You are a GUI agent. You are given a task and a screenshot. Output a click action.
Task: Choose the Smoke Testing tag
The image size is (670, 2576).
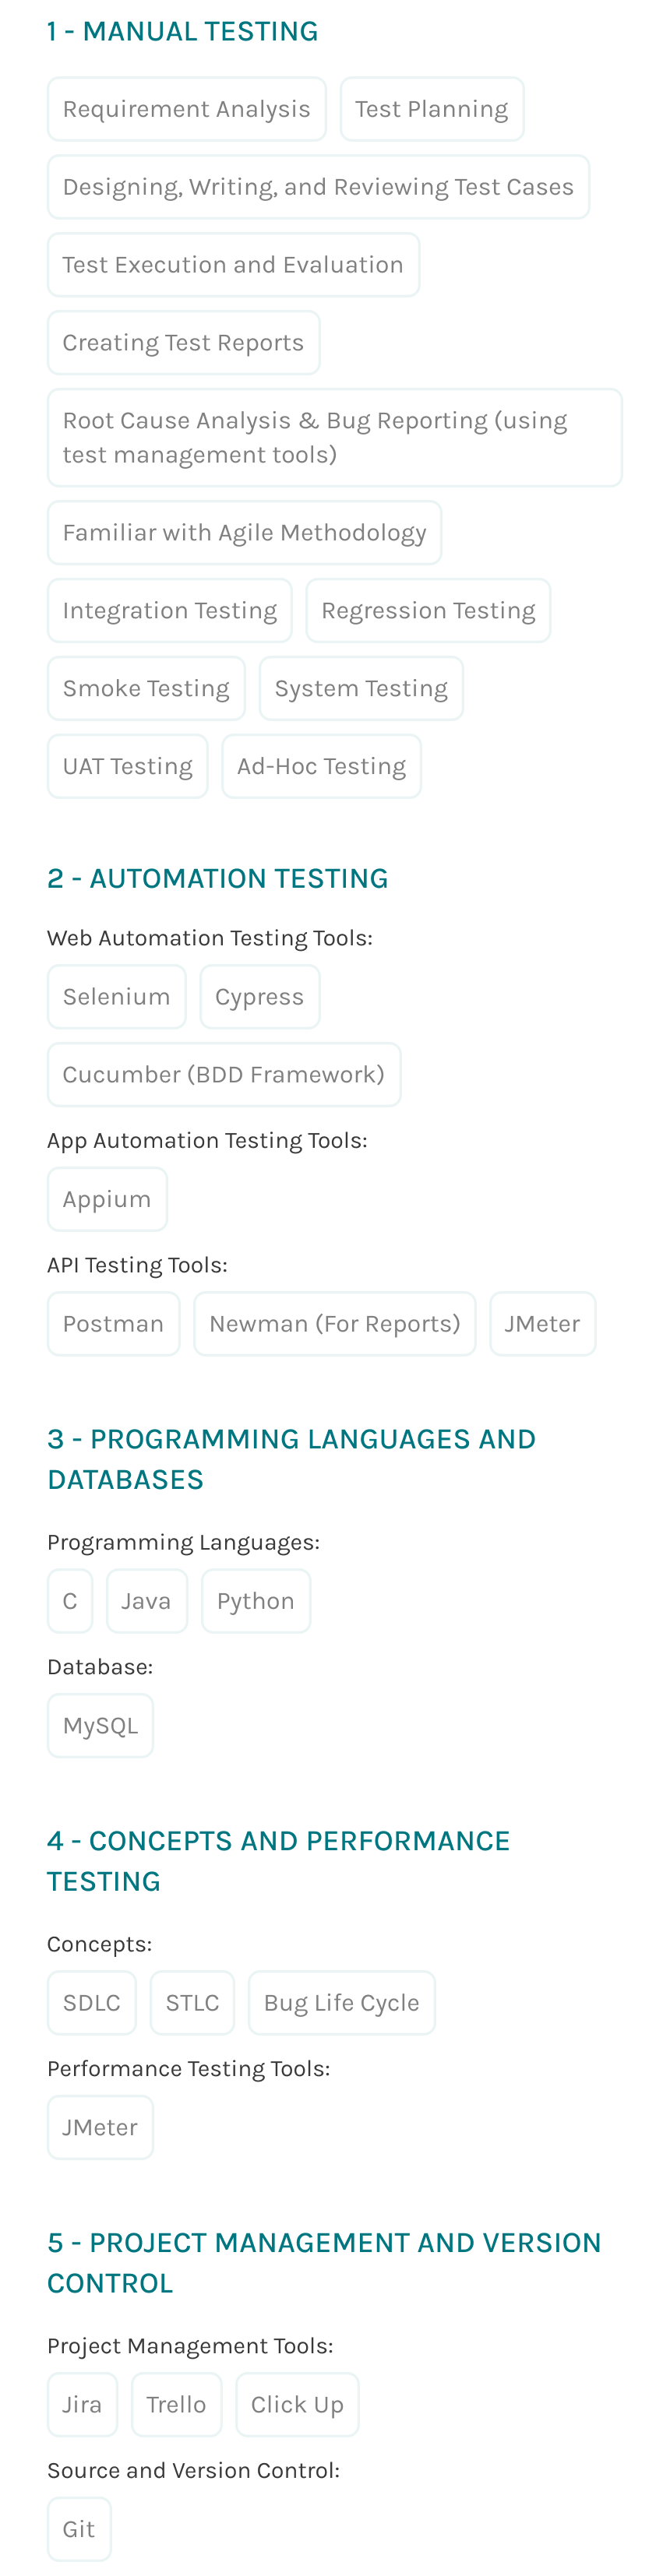146,689
